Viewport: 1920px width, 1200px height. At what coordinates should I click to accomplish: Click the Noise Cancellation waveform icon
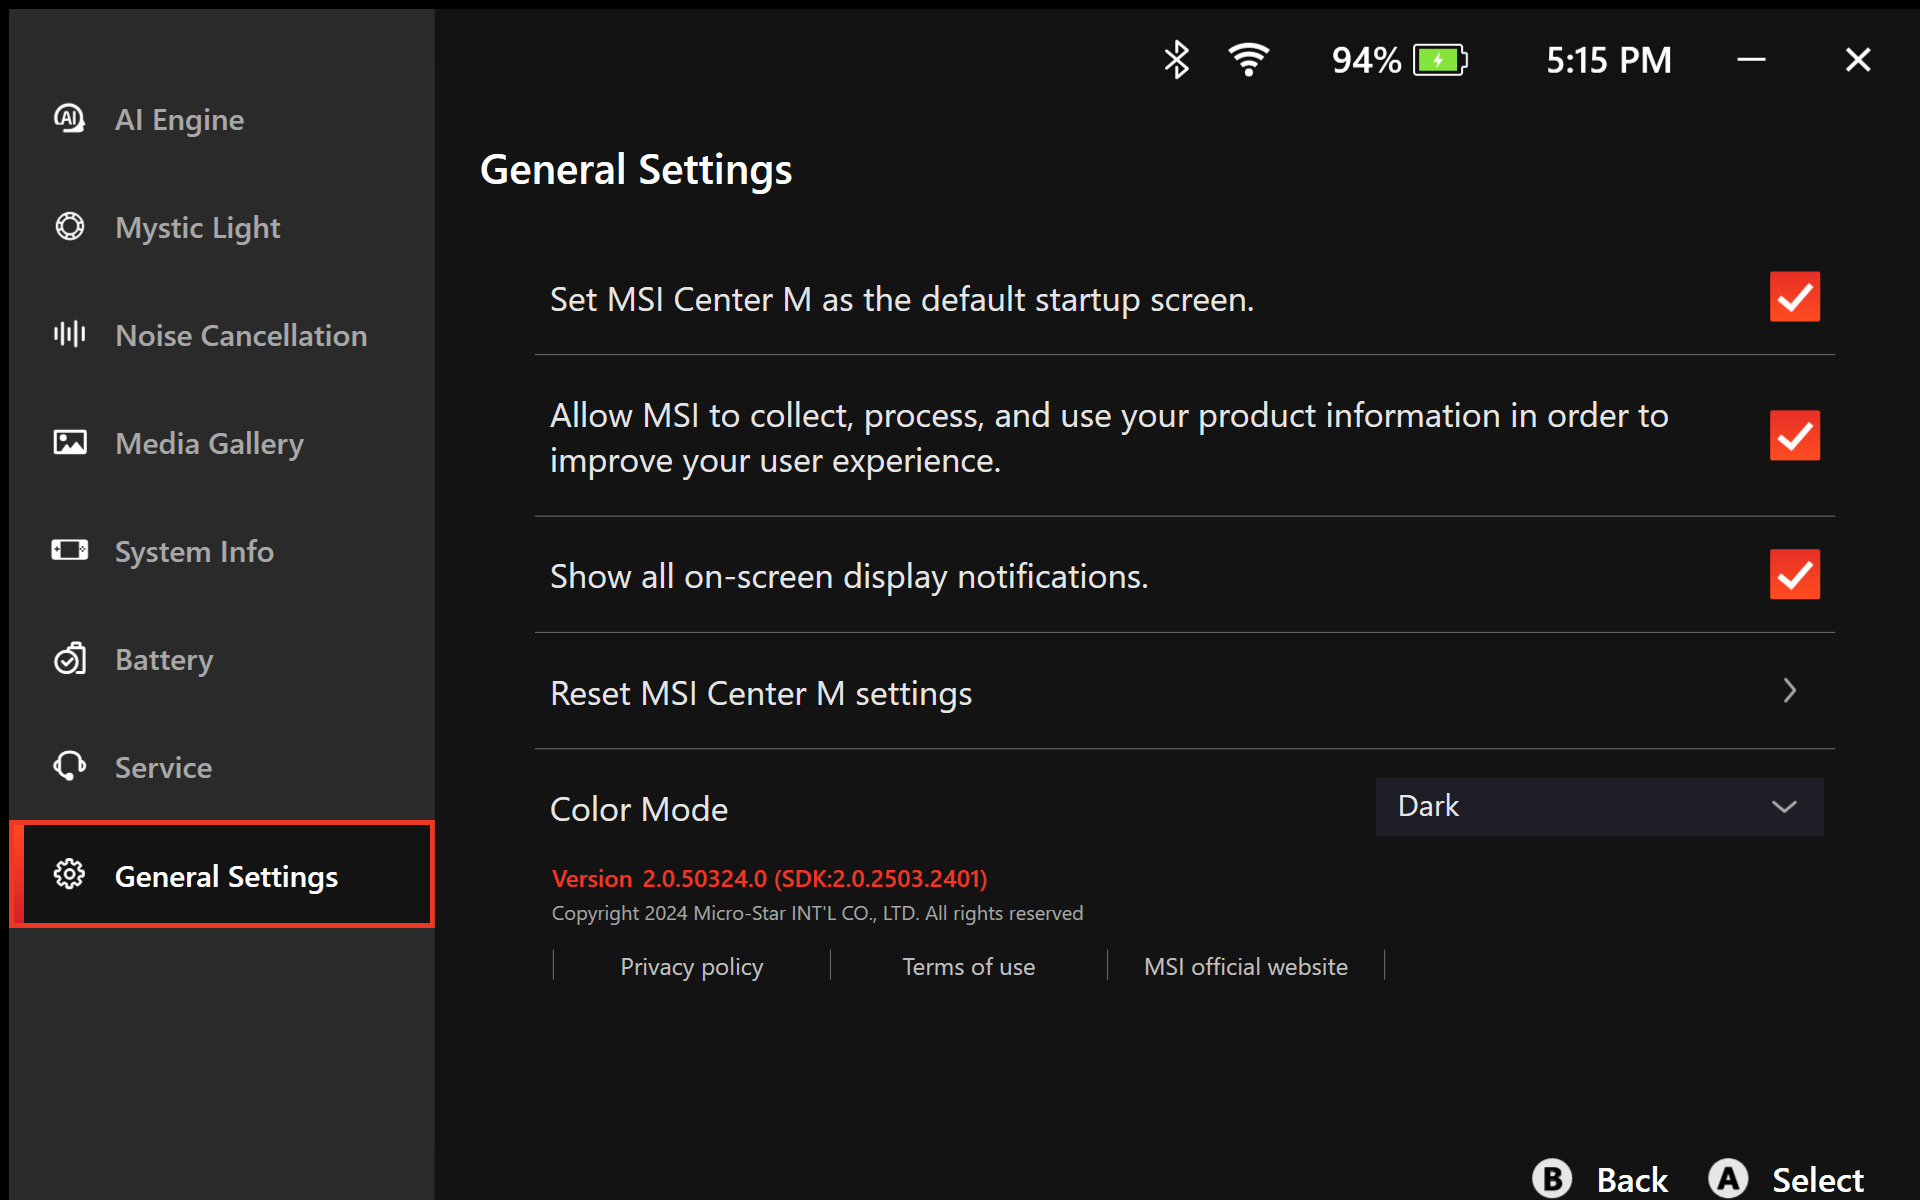pyautogui.click(x=69, y=334)
